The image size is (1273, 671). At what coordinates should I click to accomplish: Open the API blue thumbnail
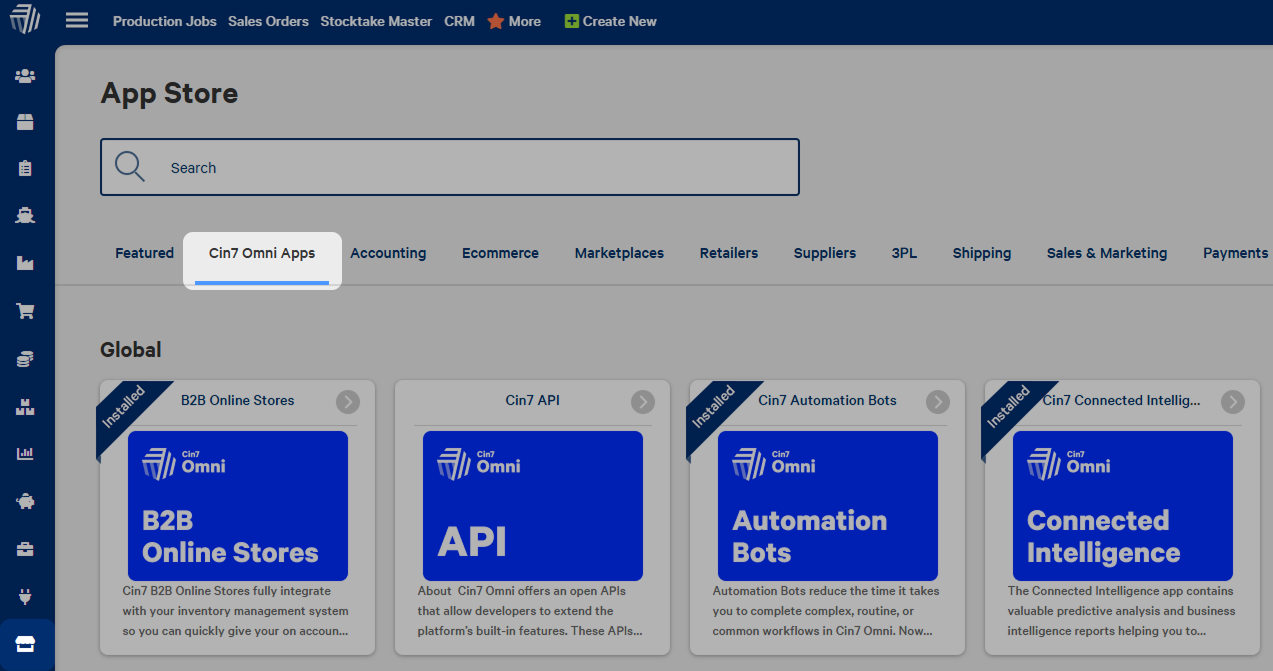[533, 506]
